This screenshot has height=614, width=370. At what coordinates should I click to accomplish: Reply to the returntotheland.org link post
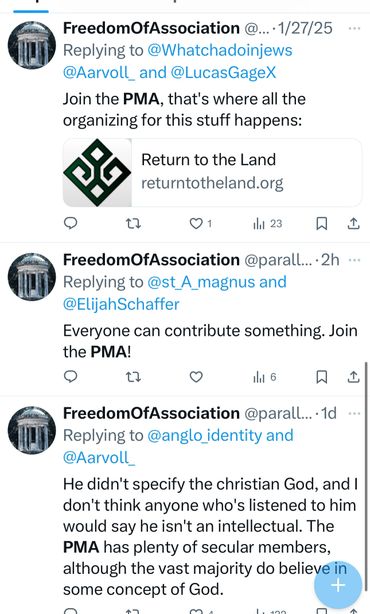70,223
